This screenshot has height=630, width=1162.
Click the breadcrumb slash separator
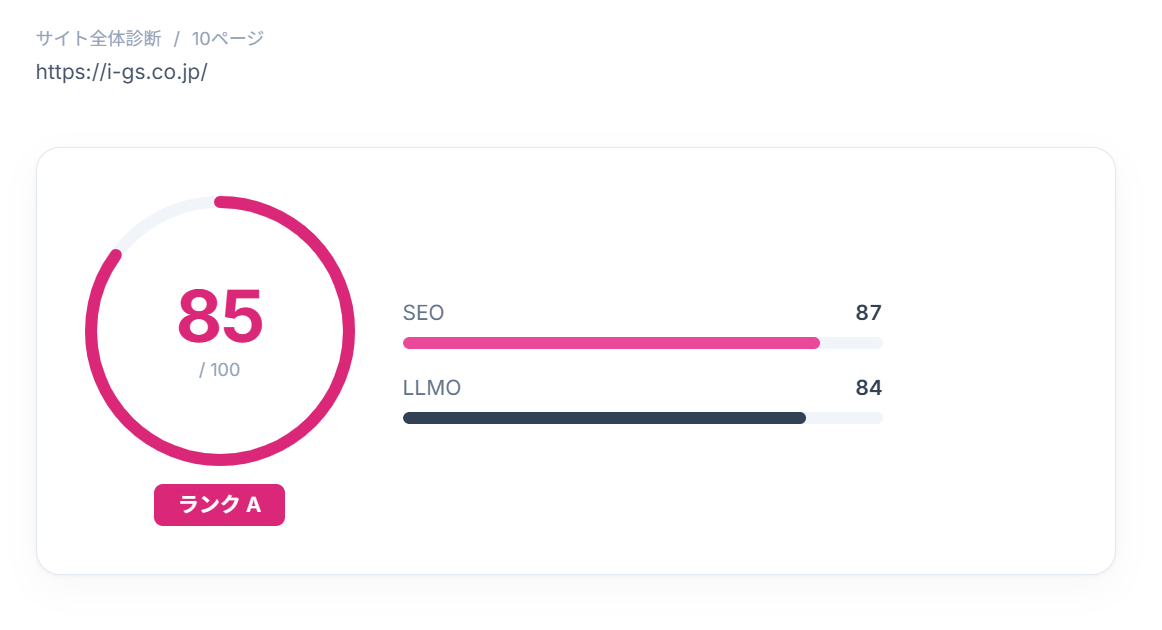point(176,39)
